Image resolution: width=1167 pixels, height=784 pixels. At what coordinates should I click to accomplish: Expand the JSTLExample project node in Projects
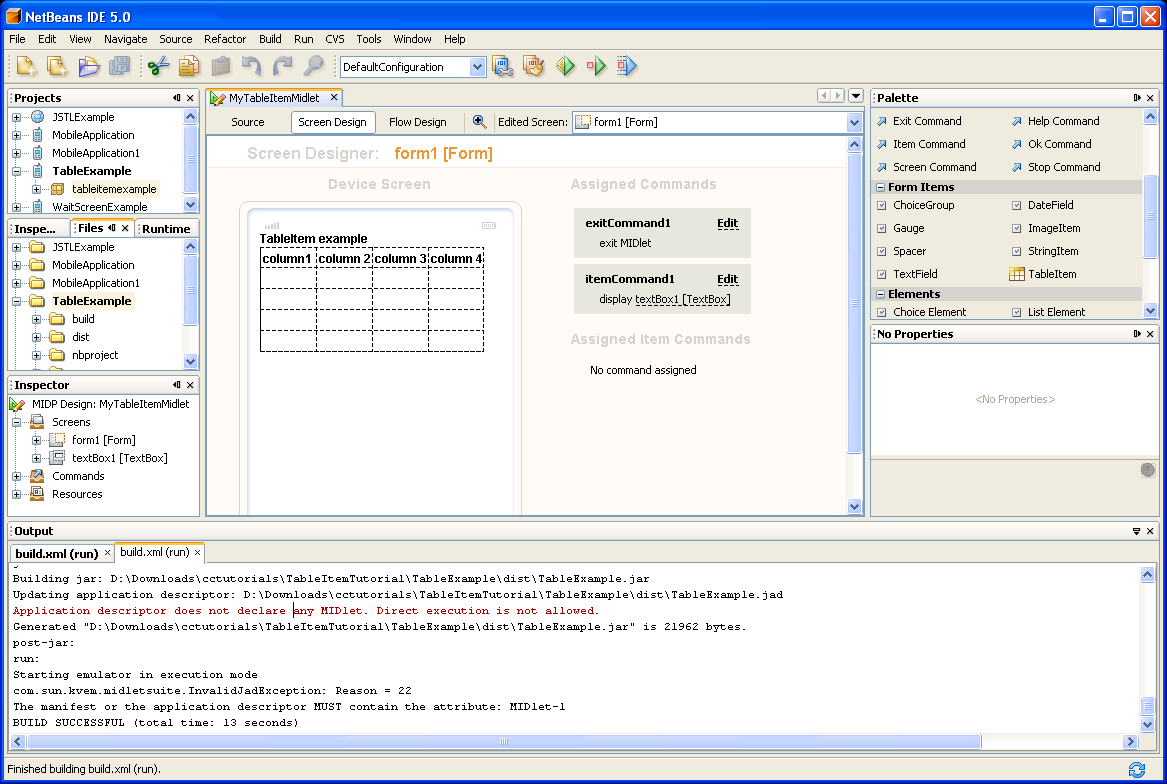coord(16,117)
